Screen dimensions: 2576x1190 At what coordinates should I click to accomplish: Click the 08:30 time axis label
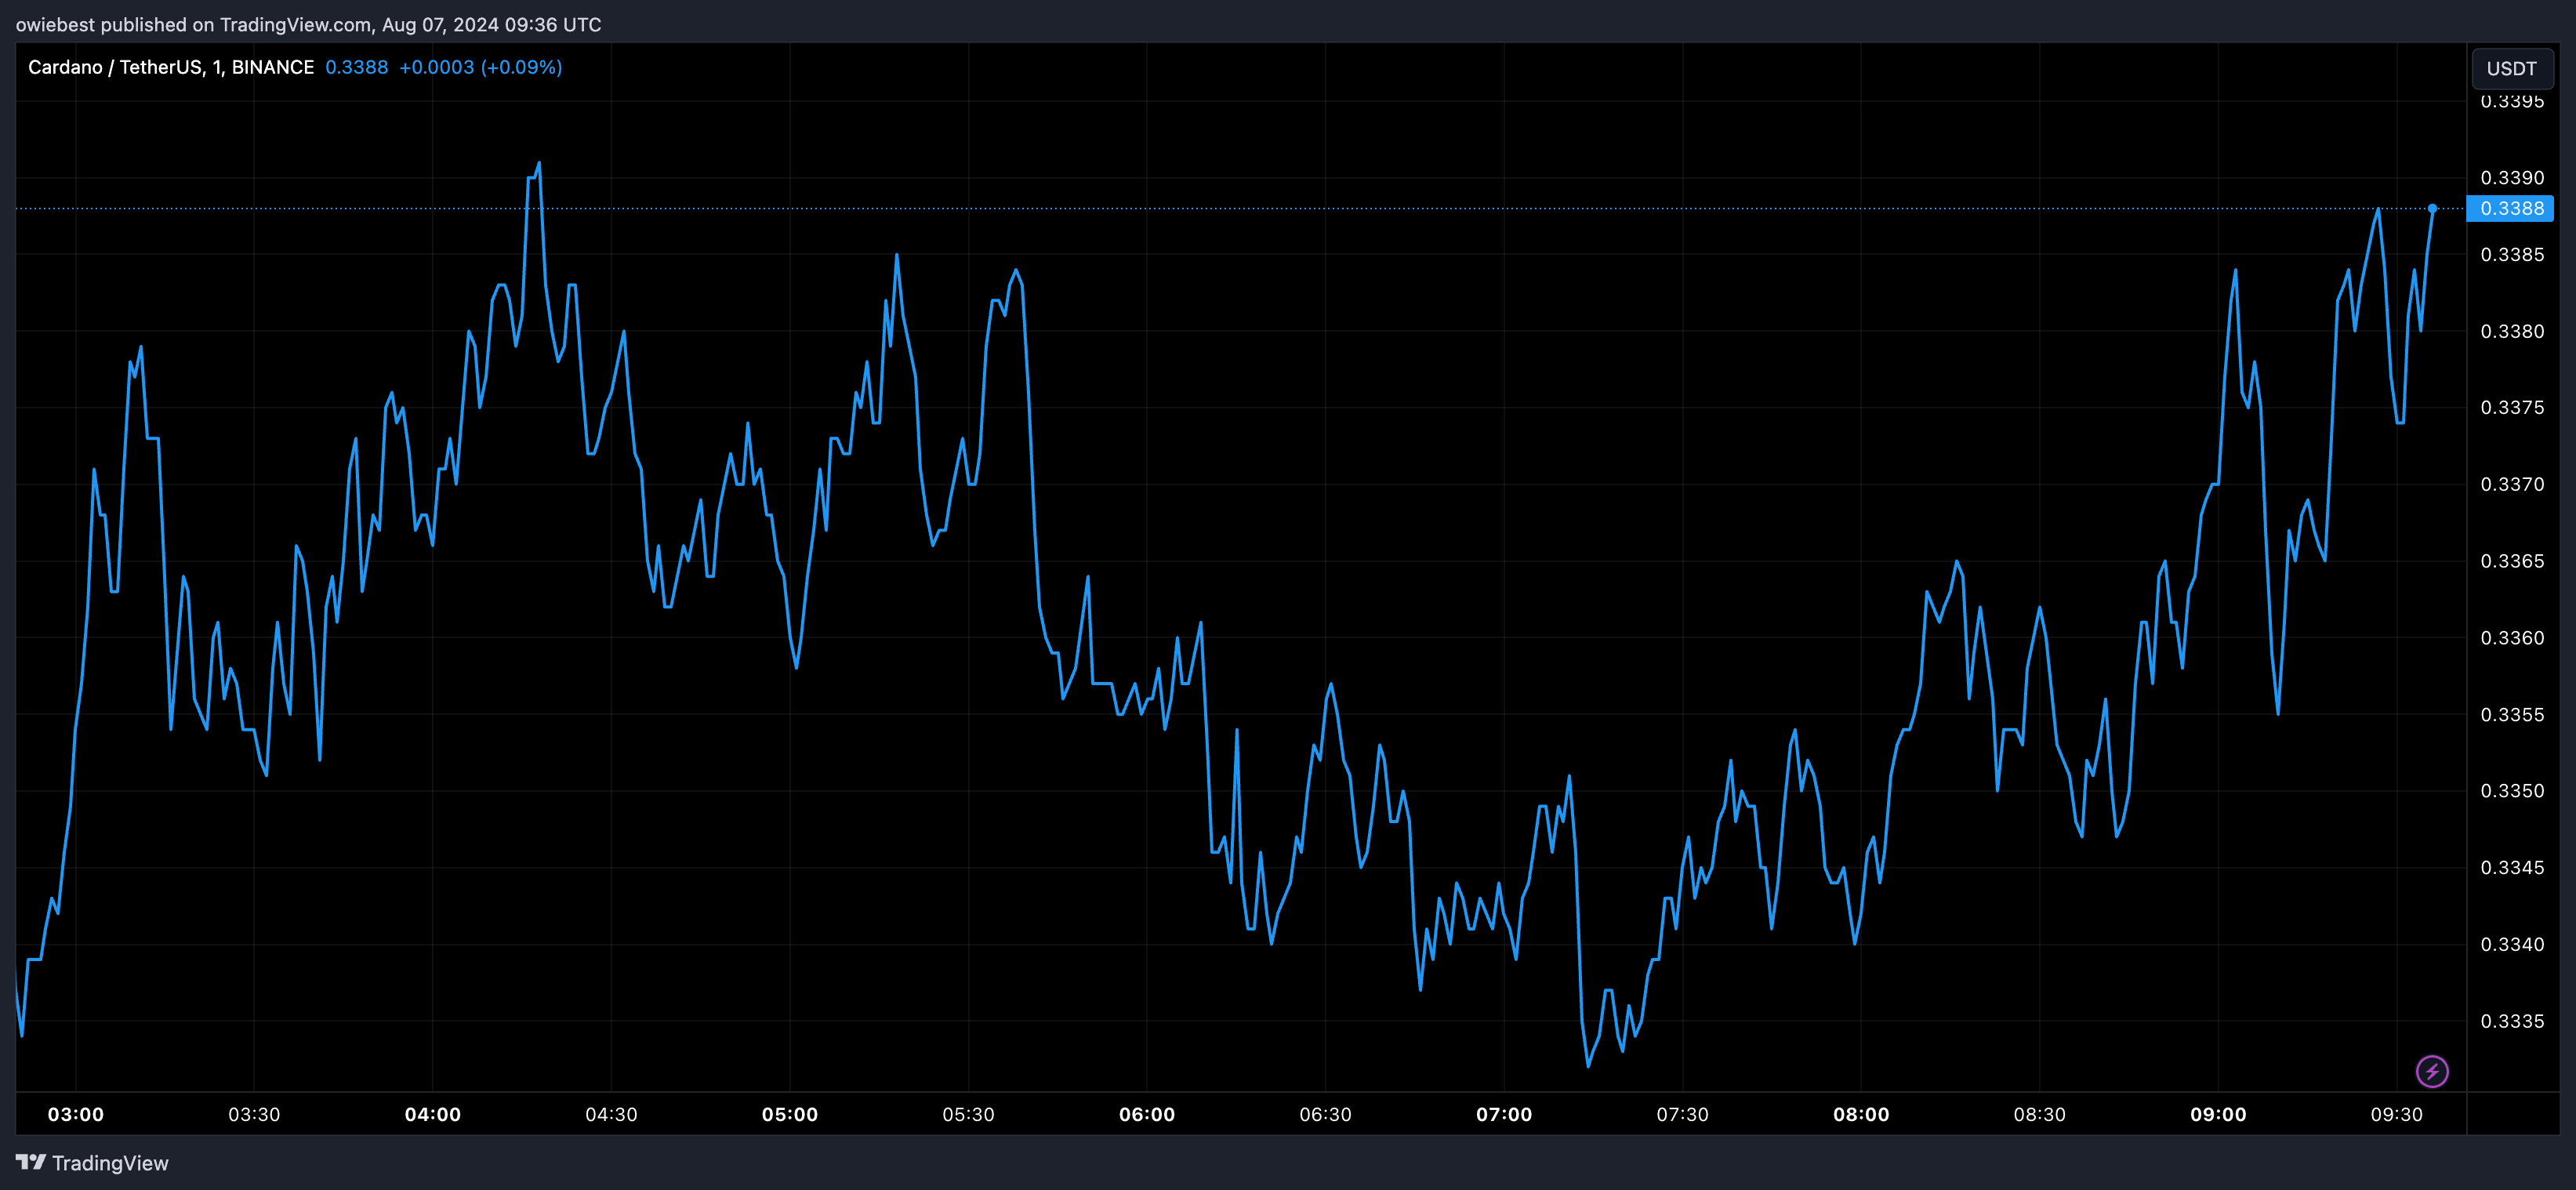pyautogui.click(x=2039, y=1114)
